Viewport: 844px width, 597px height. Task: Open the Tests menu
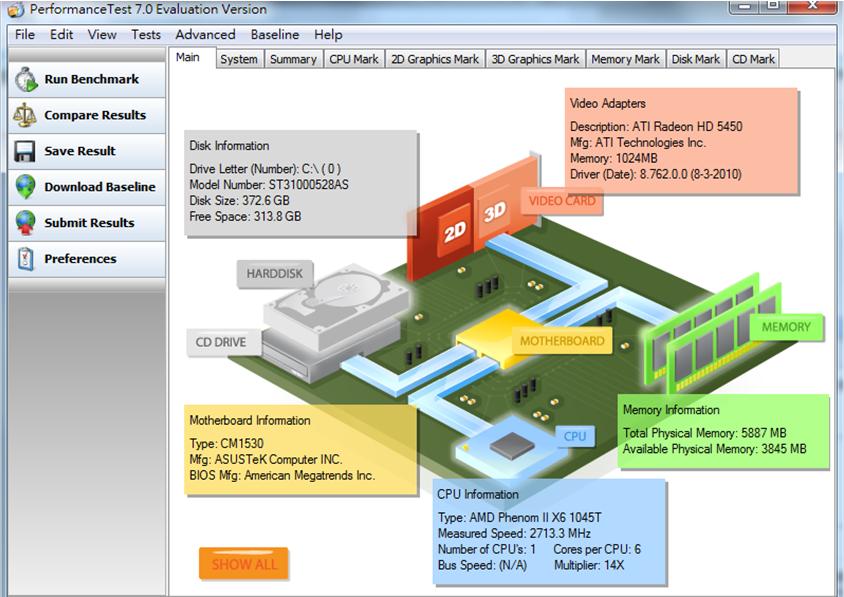pos(146,34)
